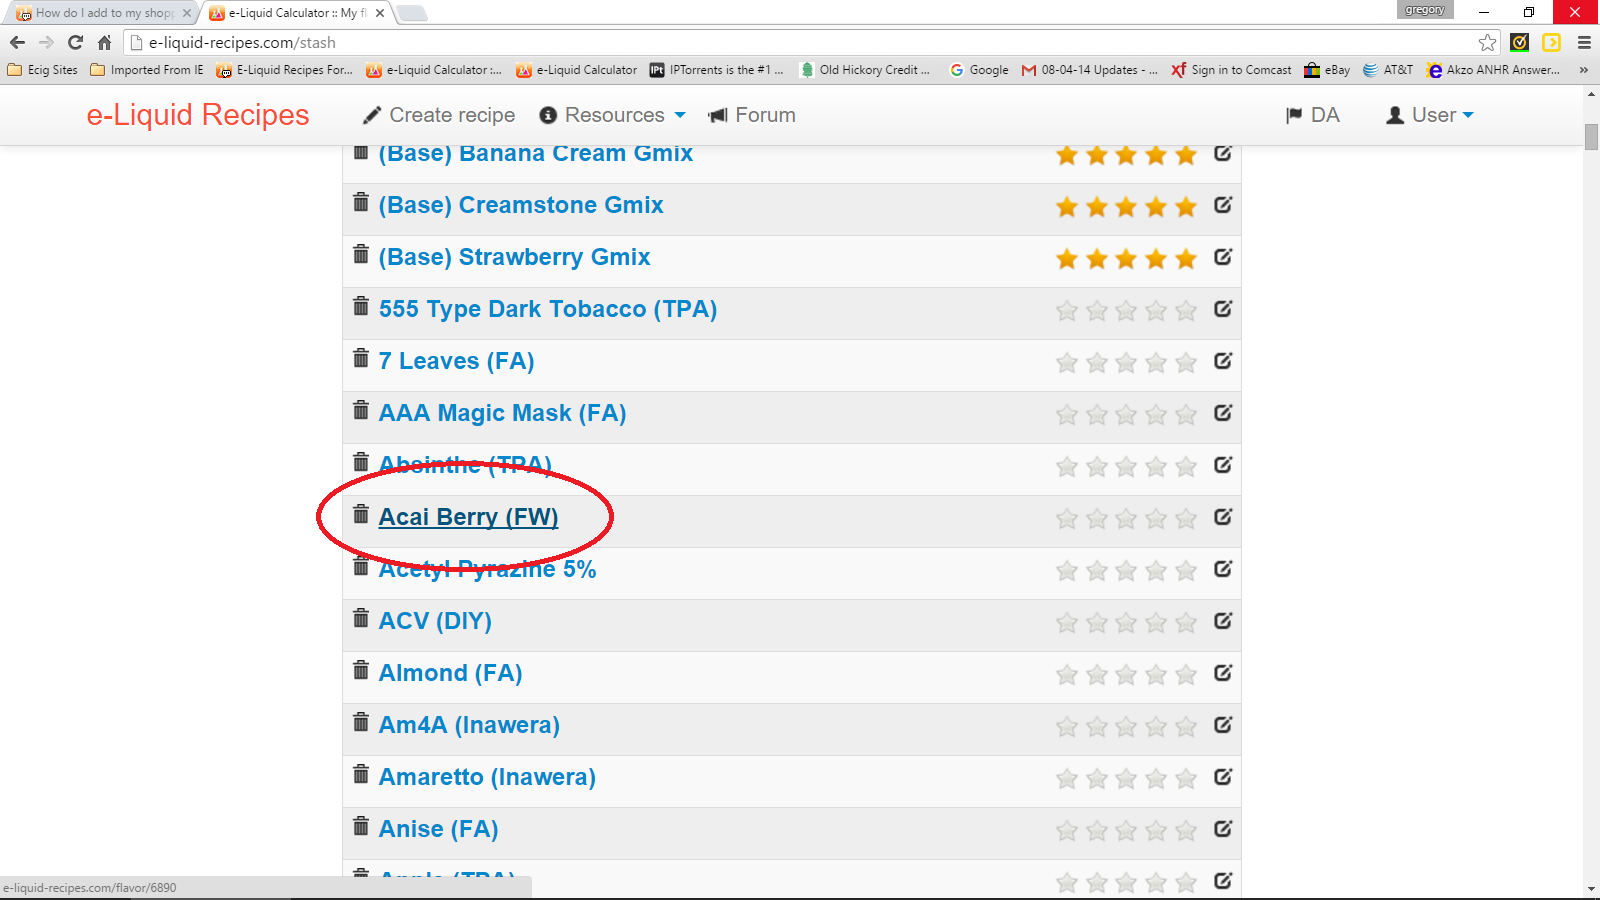This screenshot has height=900, width=1600.
Task: Open edit icon for (Base) Strawberry Gmix
Action: pyautogui.click(x=1223, y=257)
